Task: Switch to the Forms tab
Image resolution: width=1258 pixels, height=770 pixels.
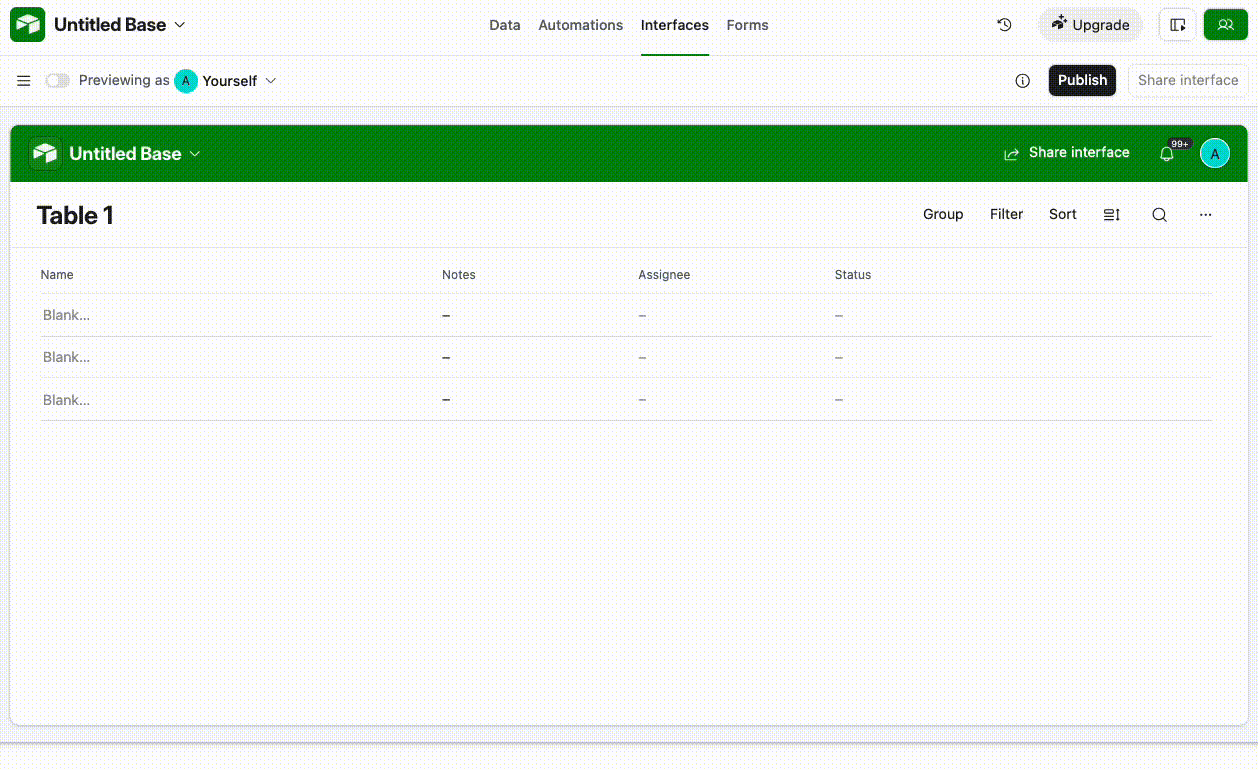Action: pos(747,25)
